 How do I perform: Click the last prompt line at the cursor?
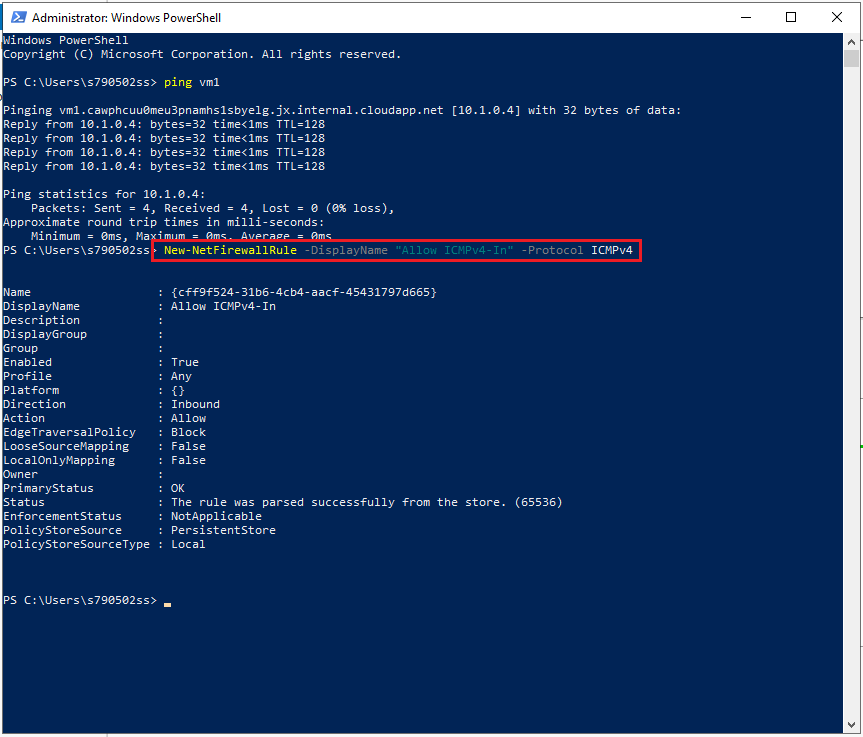click(x=87, y=600)
